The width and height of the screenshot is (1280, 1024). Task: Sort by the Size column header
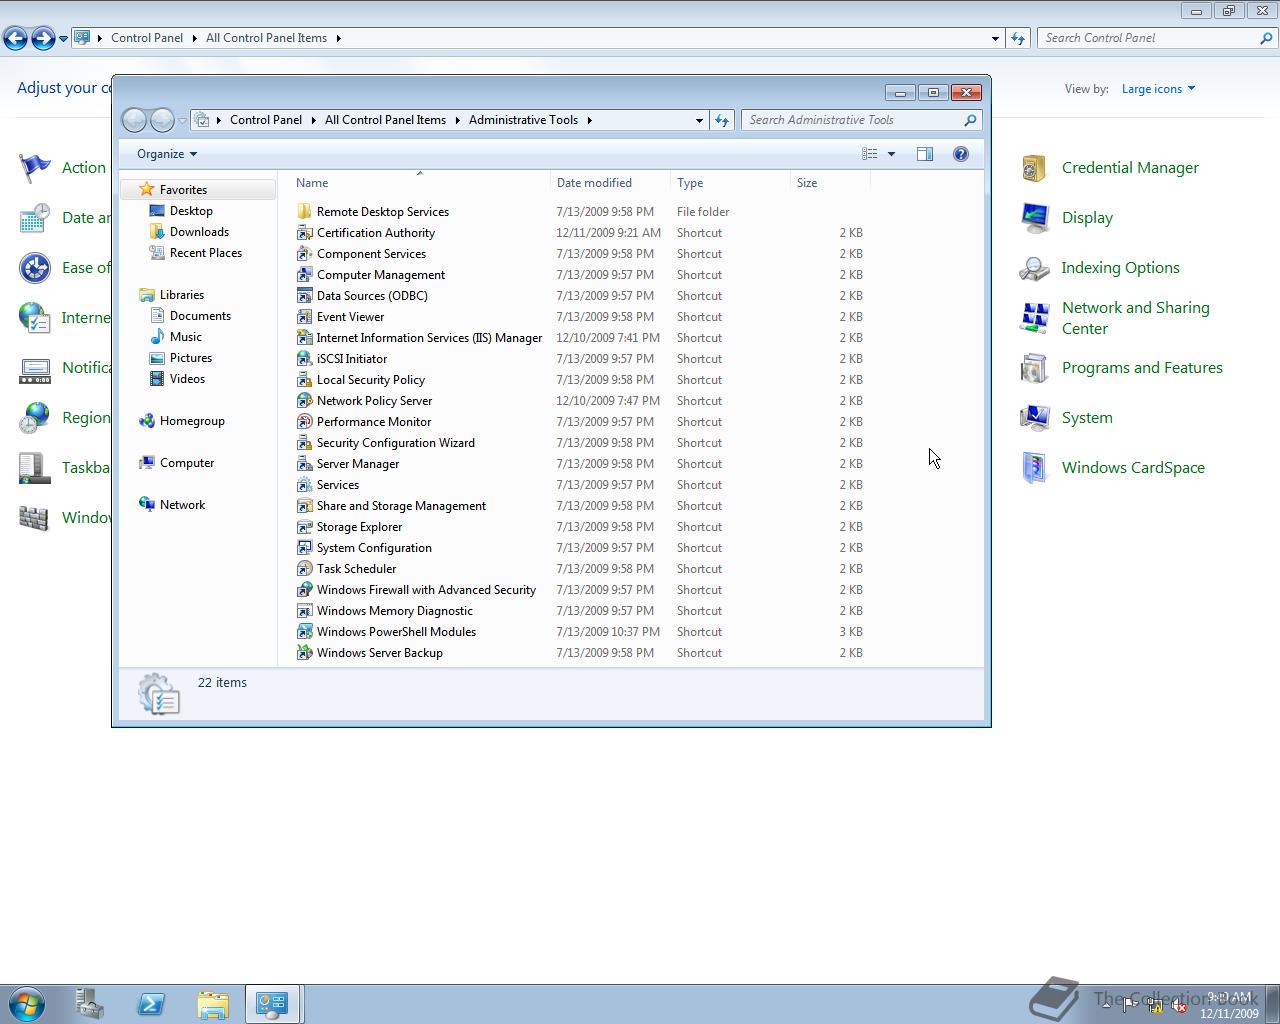(x=830, y=183)
